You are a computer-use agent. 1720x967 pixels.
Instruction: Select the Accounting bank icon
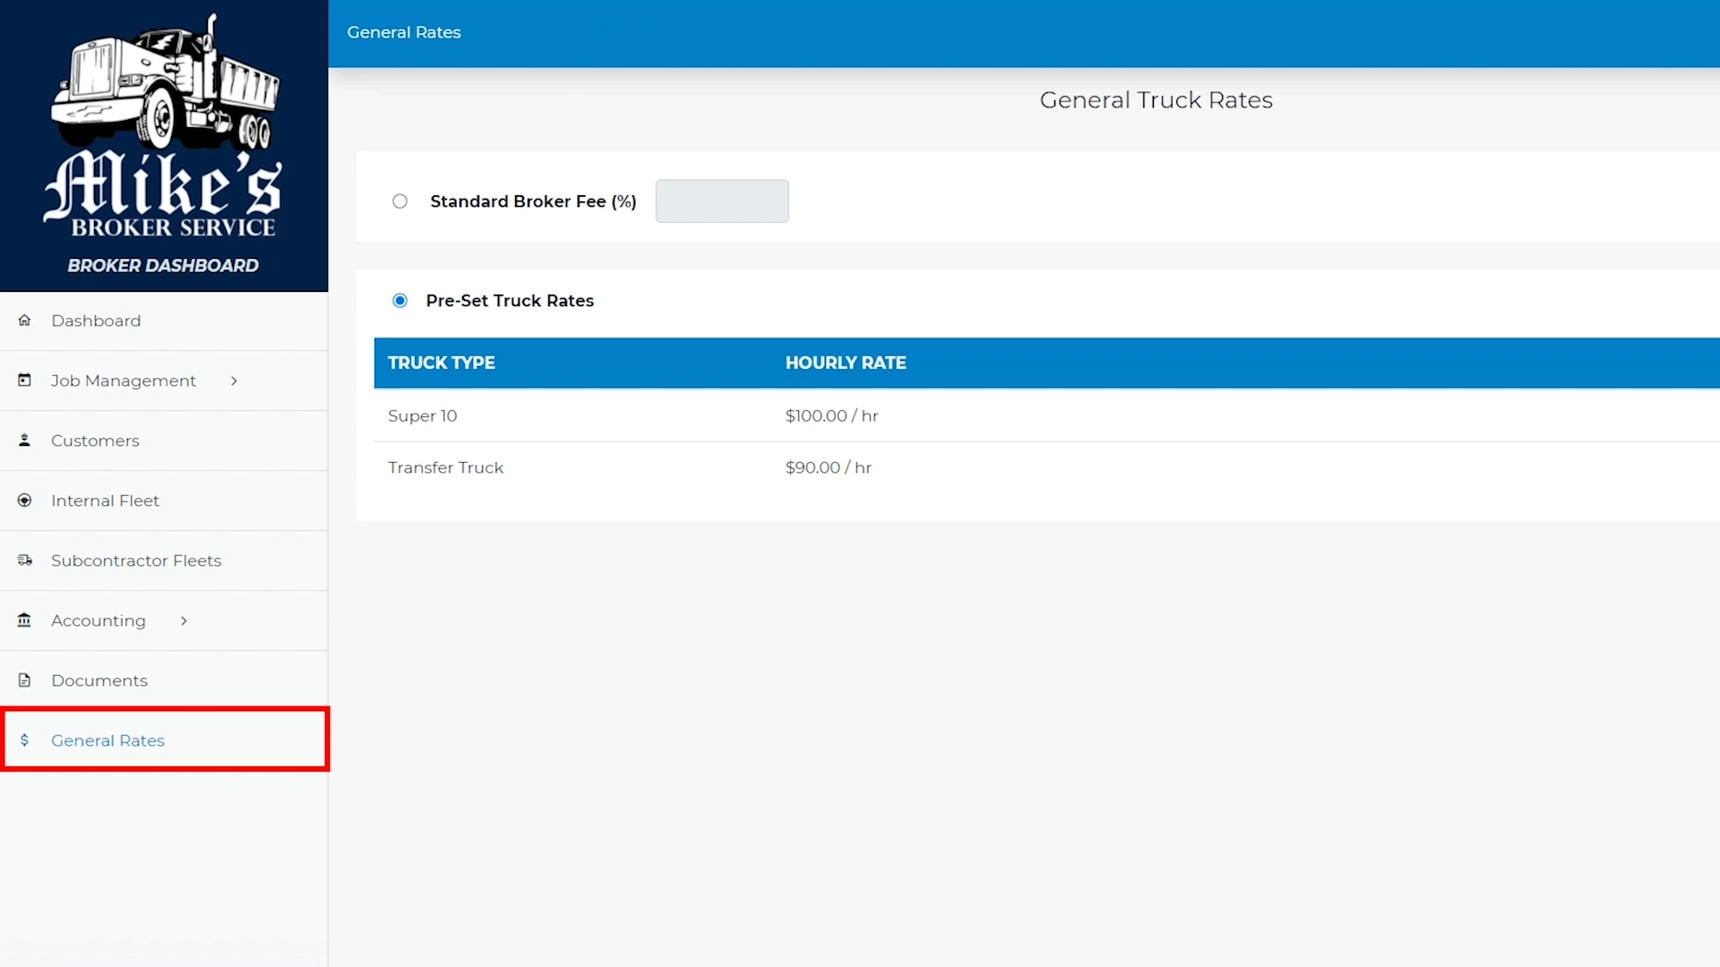click(x=23, y=620)
